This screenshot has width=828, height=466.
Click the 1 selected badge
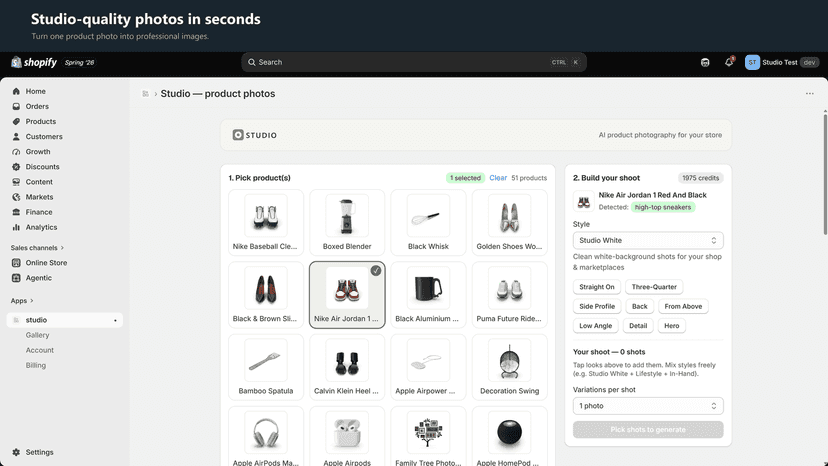pos(465,178)
